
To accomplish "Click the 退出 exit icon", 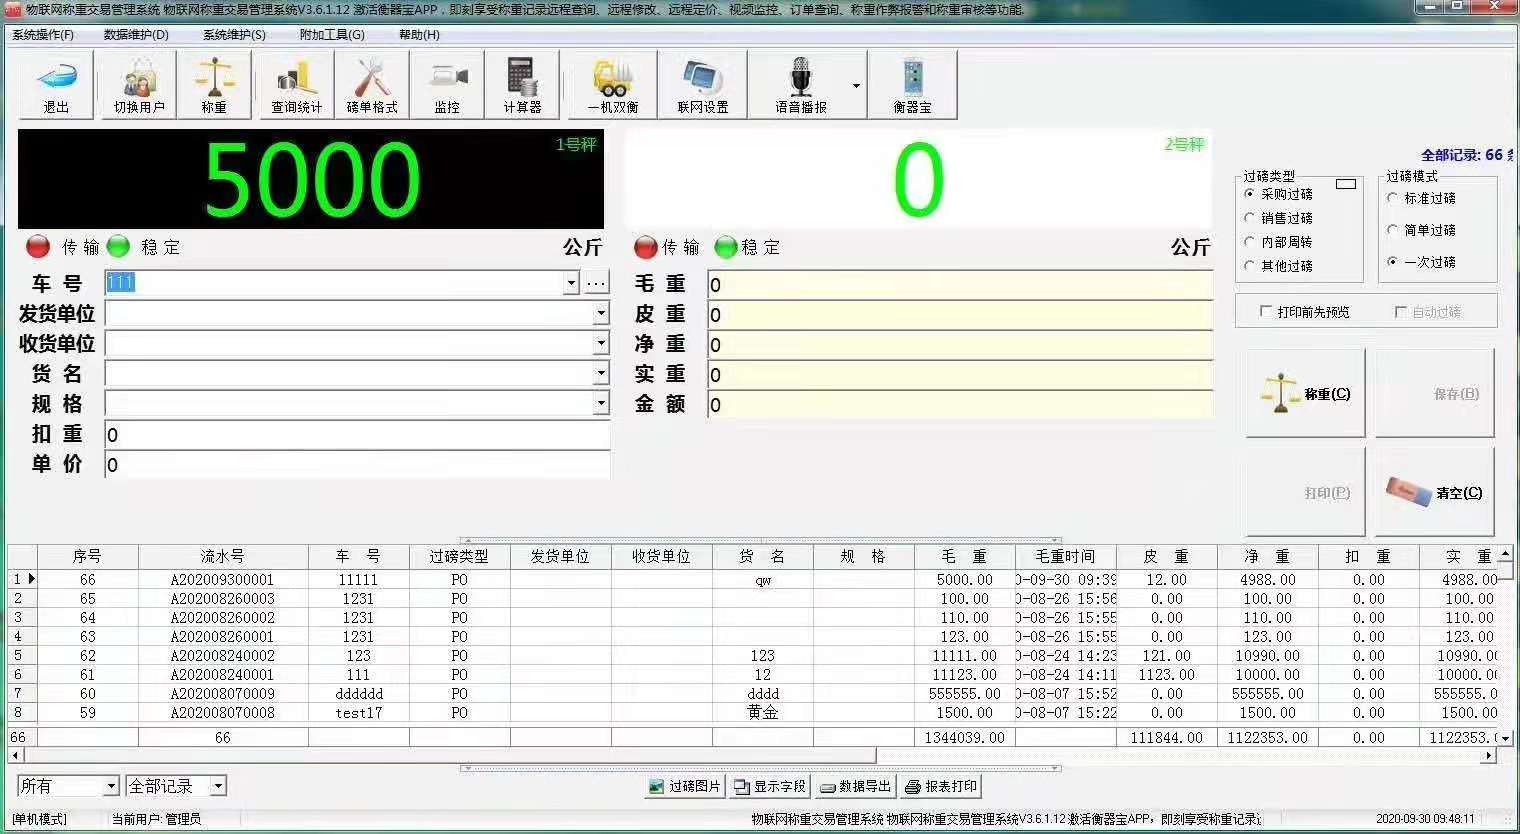I will click(55, 84).
